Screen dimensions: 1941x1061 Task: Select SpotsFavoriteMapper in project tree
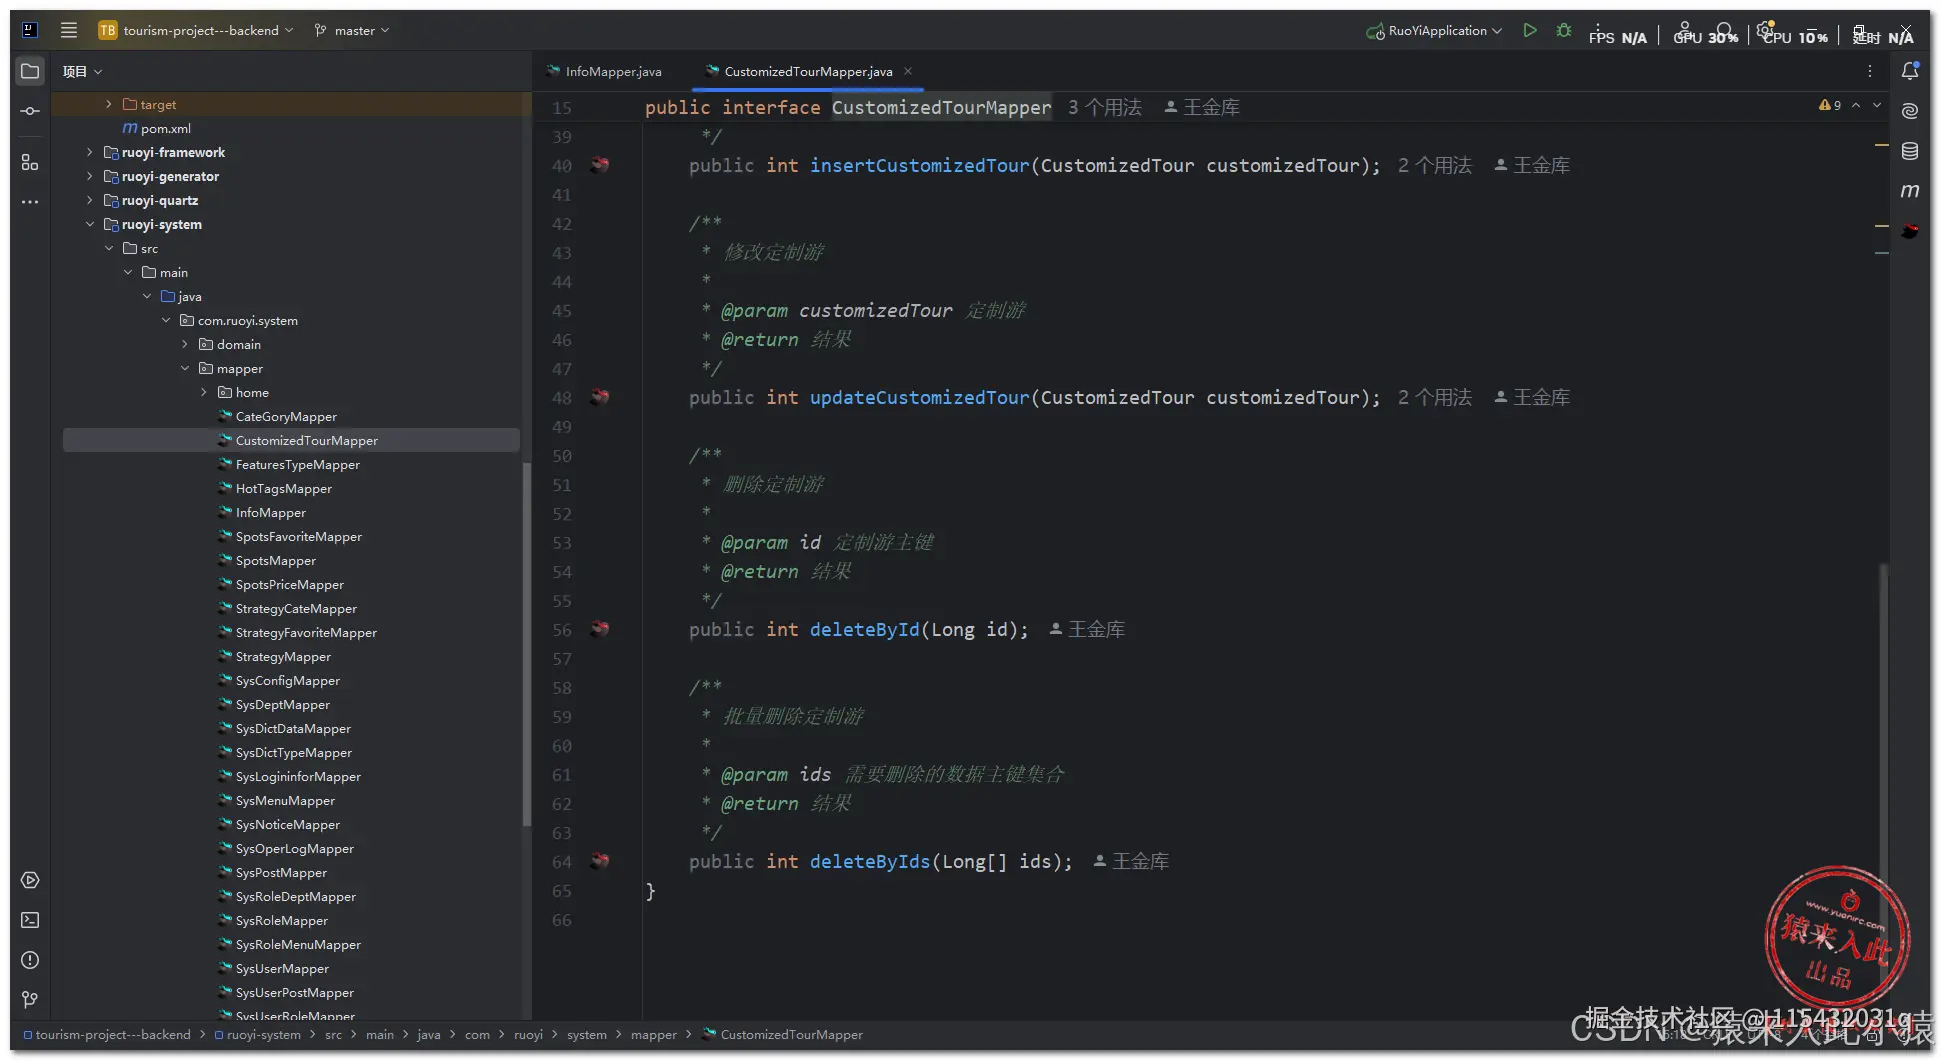coord(299,536)
